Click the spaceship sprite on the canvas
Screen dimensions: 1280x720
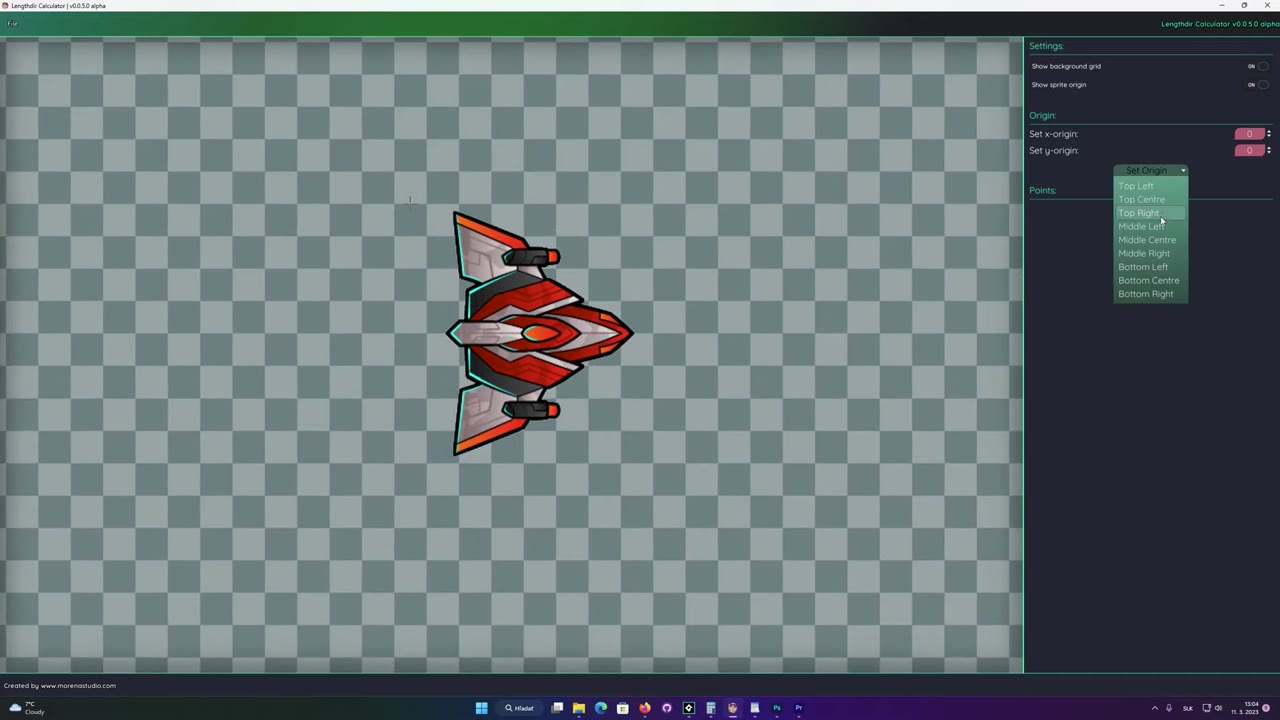click(540, 333)
